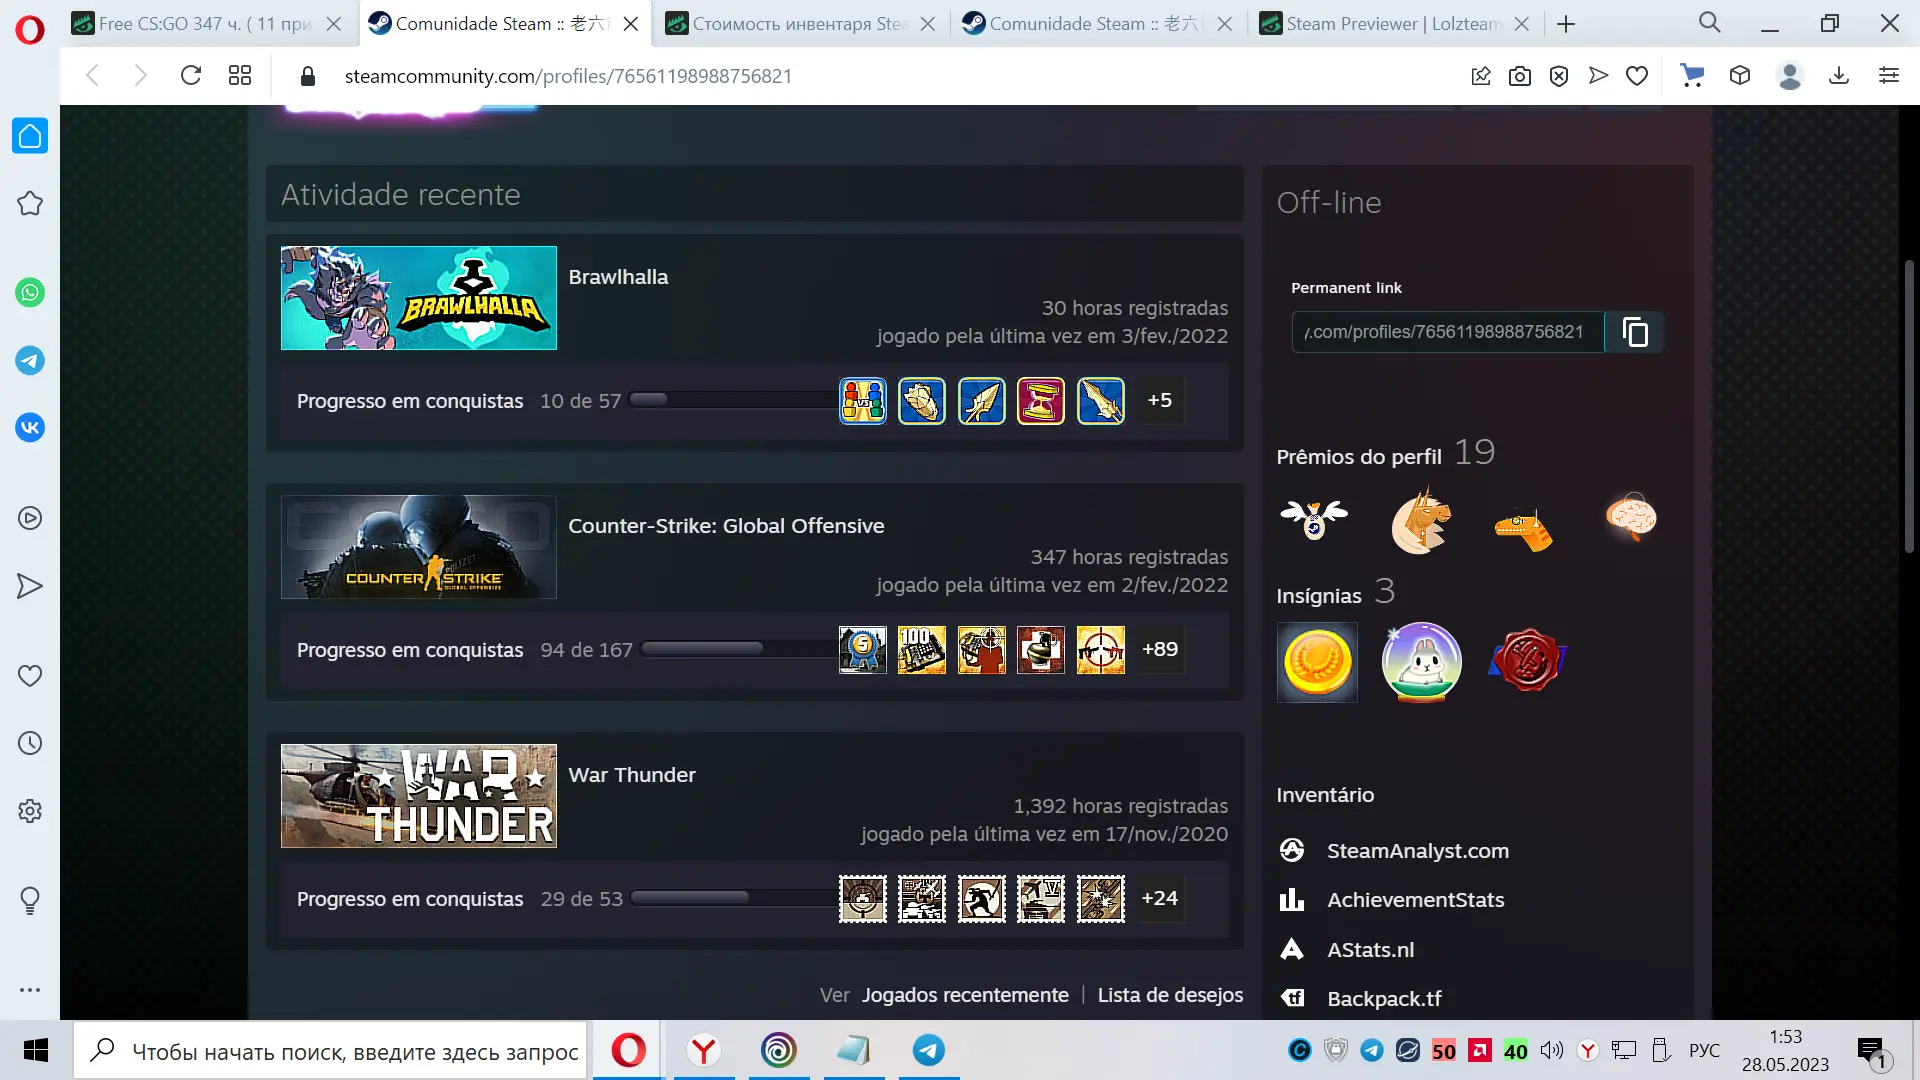Open Prêmios do perfil section

click(1359, 457)
